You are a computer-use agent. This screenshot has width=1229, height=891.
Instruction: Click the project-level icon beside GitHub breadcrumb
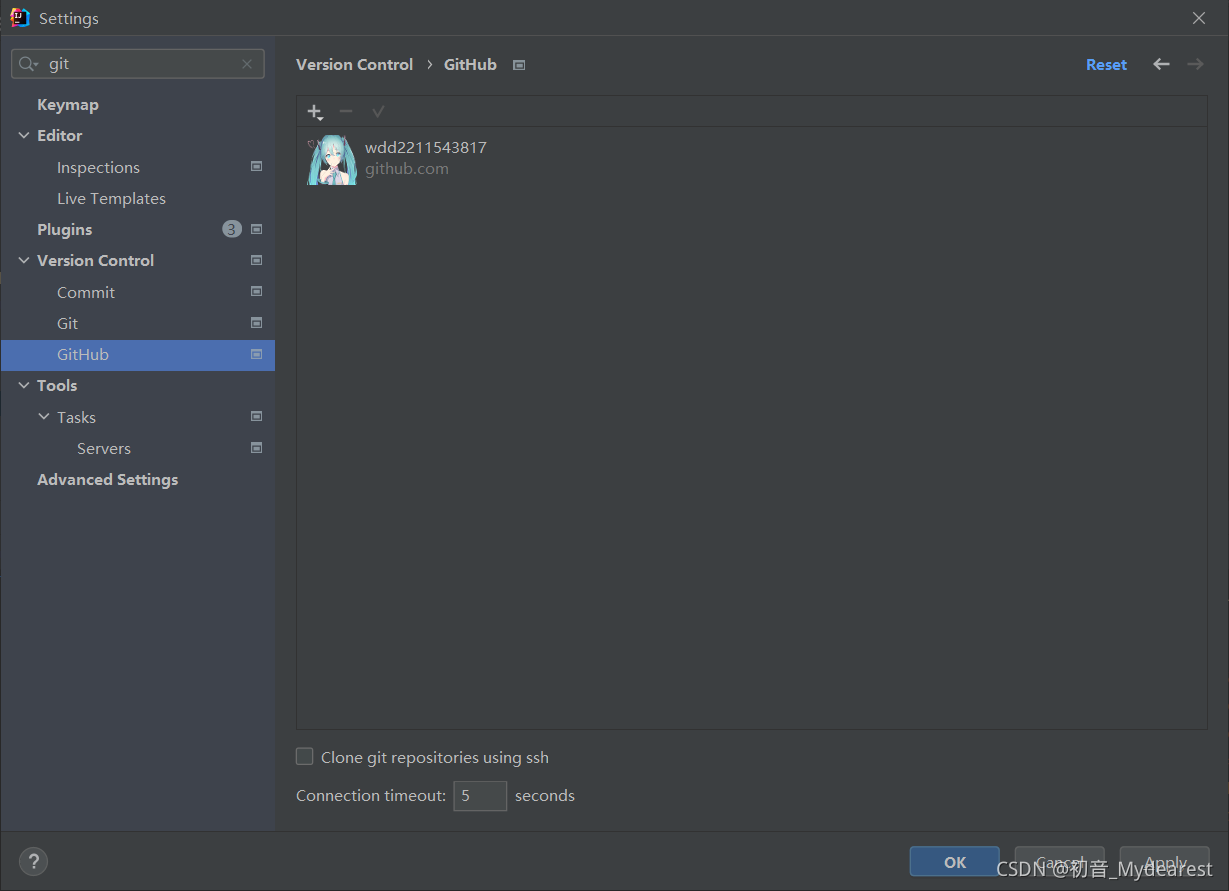point(519,65)
